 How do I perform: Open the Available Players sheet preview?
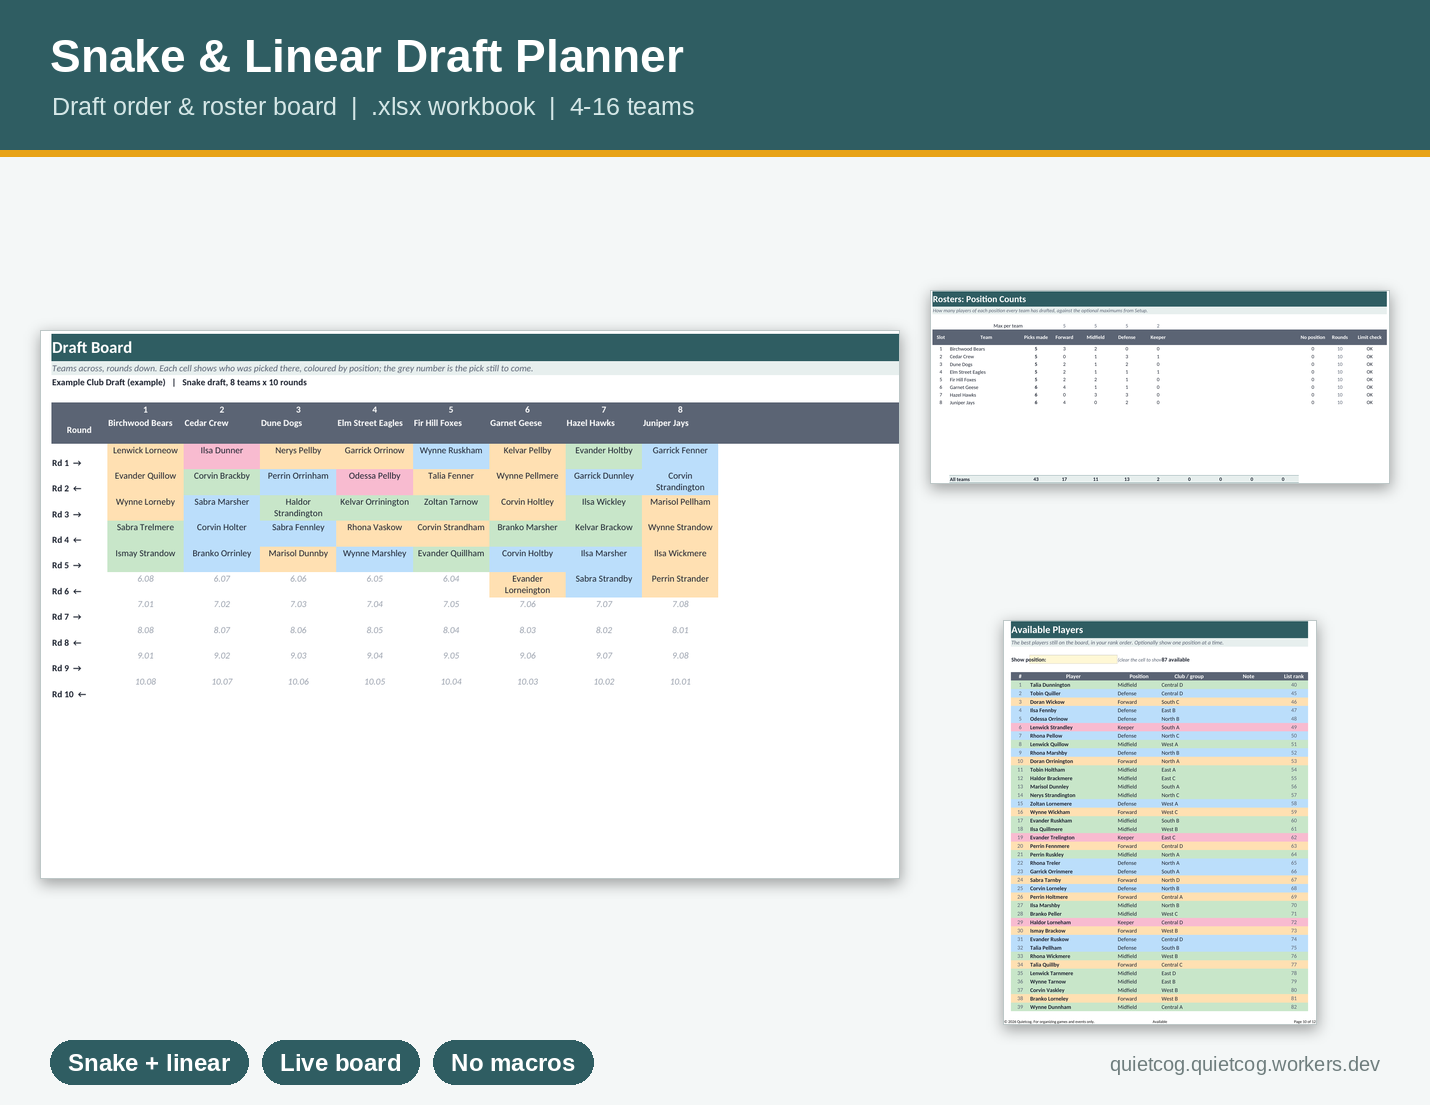[x=1160, y=822]
